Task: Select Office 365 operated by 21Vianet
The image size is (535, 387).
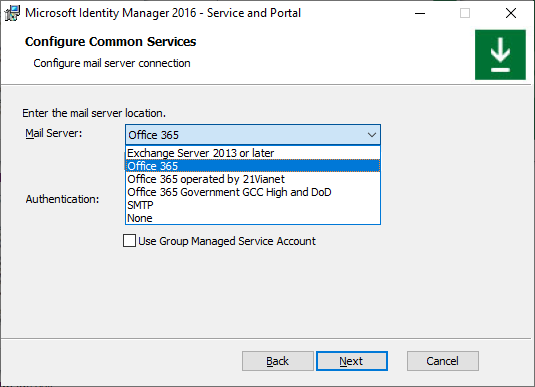Action: 253,179
